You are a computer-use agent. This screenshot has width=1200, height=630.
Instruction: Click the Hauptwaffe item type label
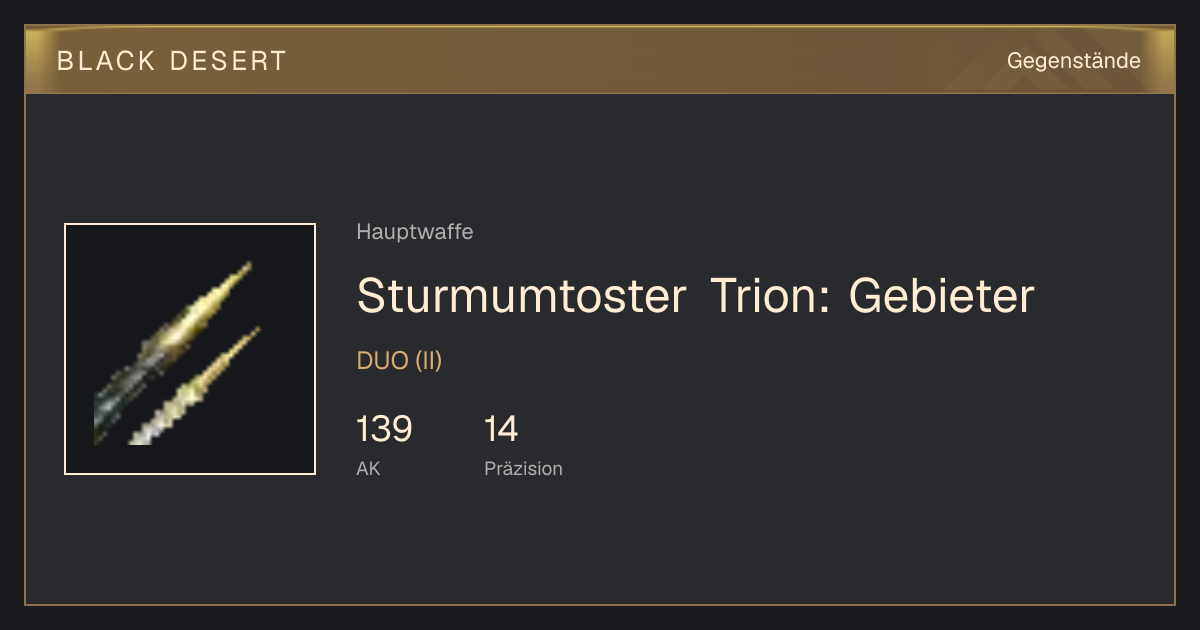[x=415, y=232]
